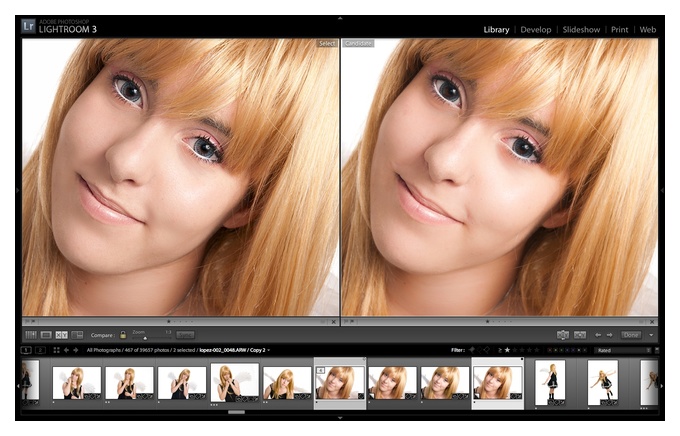This screenshot has width=680, height=436.
Task: Click filmstrip grid shortcut icon
Action: (x=56, y=350)
